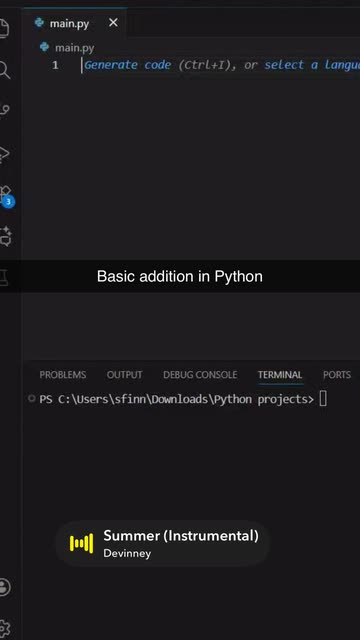Click line number 1 in the gutter

point(55,65)
